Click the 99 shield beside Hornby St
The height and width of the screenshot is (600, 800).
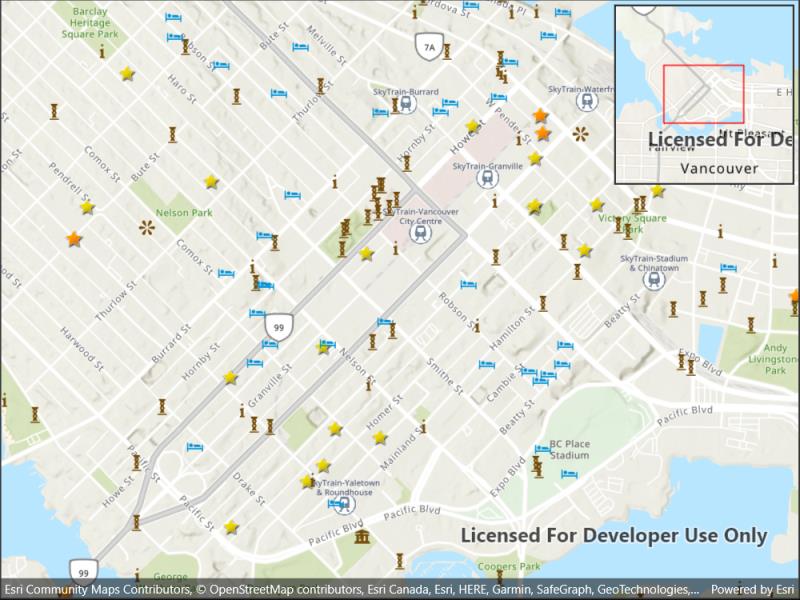(x=279, y=327)
